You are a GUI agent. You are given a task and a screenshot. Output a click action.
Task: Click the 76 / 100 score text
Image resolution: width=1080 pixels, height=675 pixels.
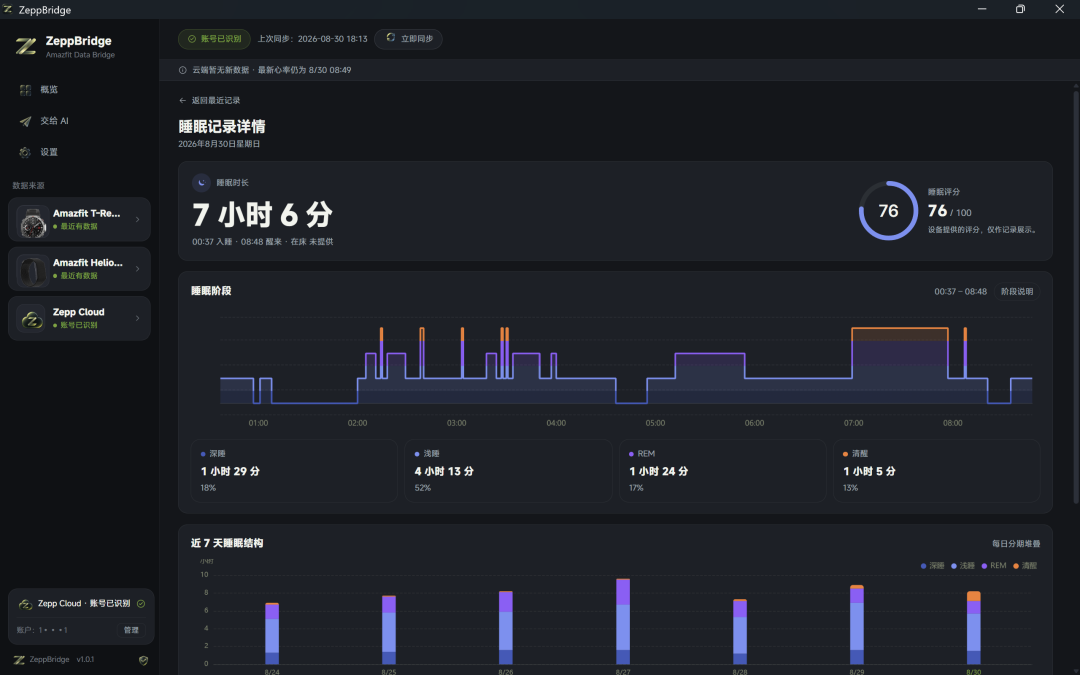pos(950,211)
